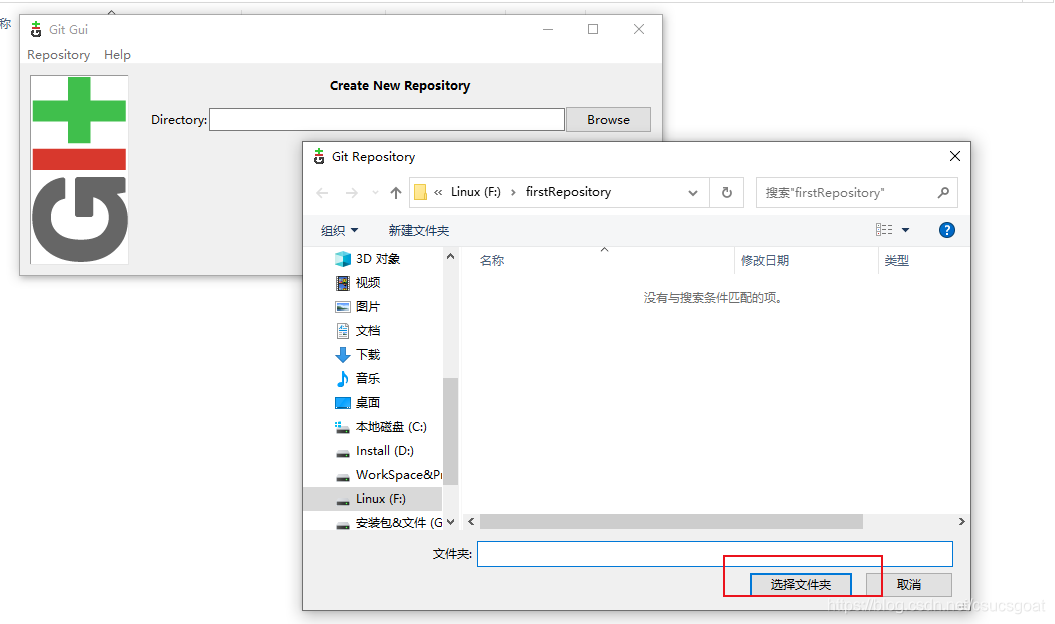Click 选择文件夹 to select folder

click(x=801, y=585)
